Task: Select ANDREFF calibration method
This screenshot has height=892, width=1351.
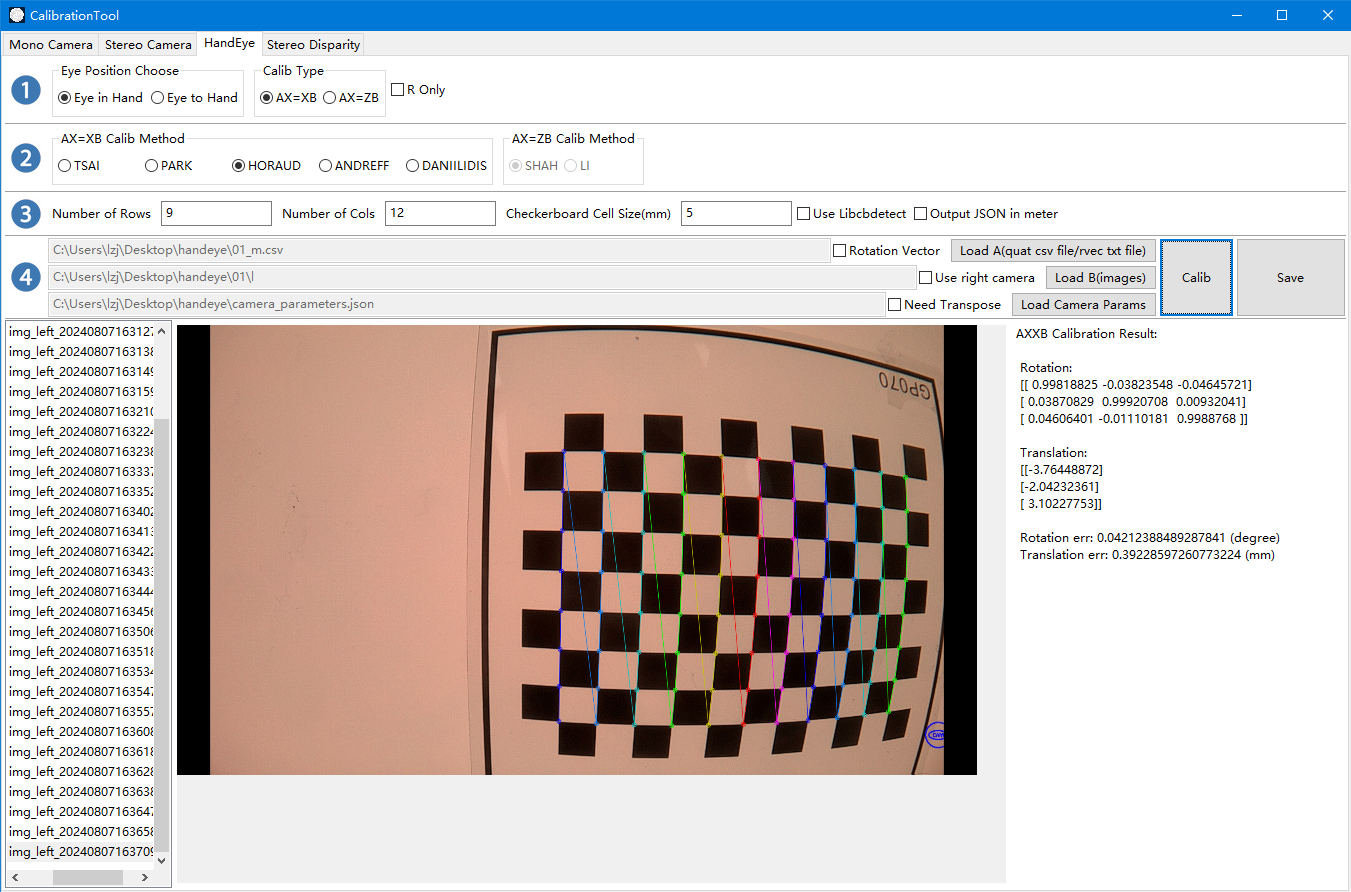Action: (354, 166)
